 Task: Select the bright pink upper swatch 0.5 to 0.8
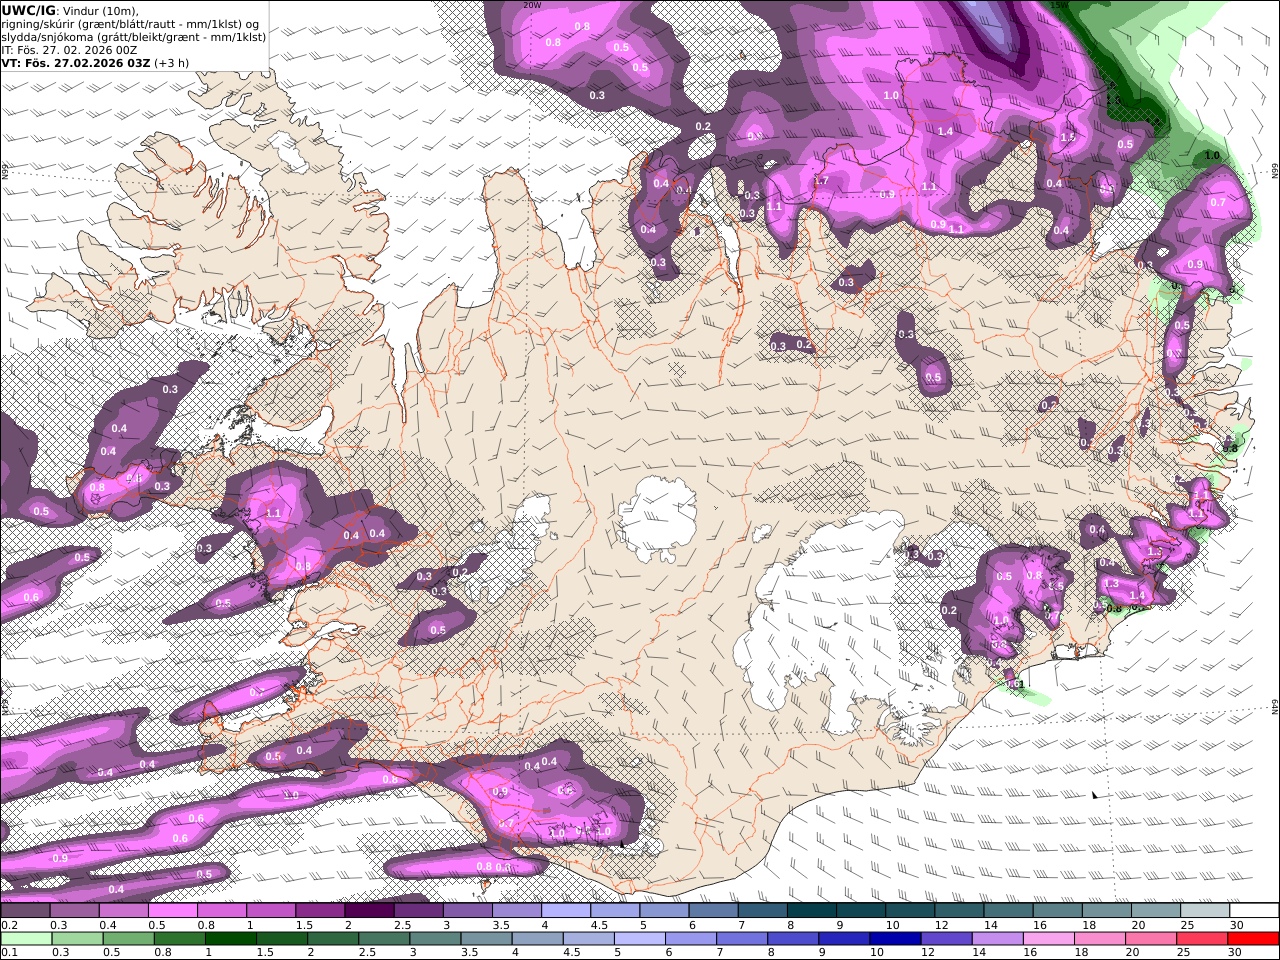coord(173,911)
